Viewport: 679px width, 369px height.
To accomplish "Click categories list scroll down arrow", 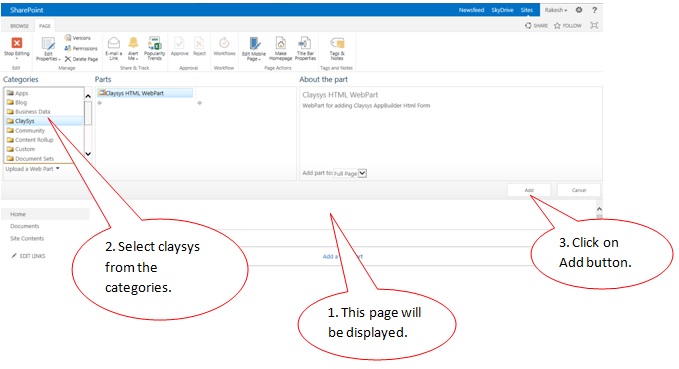I will click(x=88, y=154).
